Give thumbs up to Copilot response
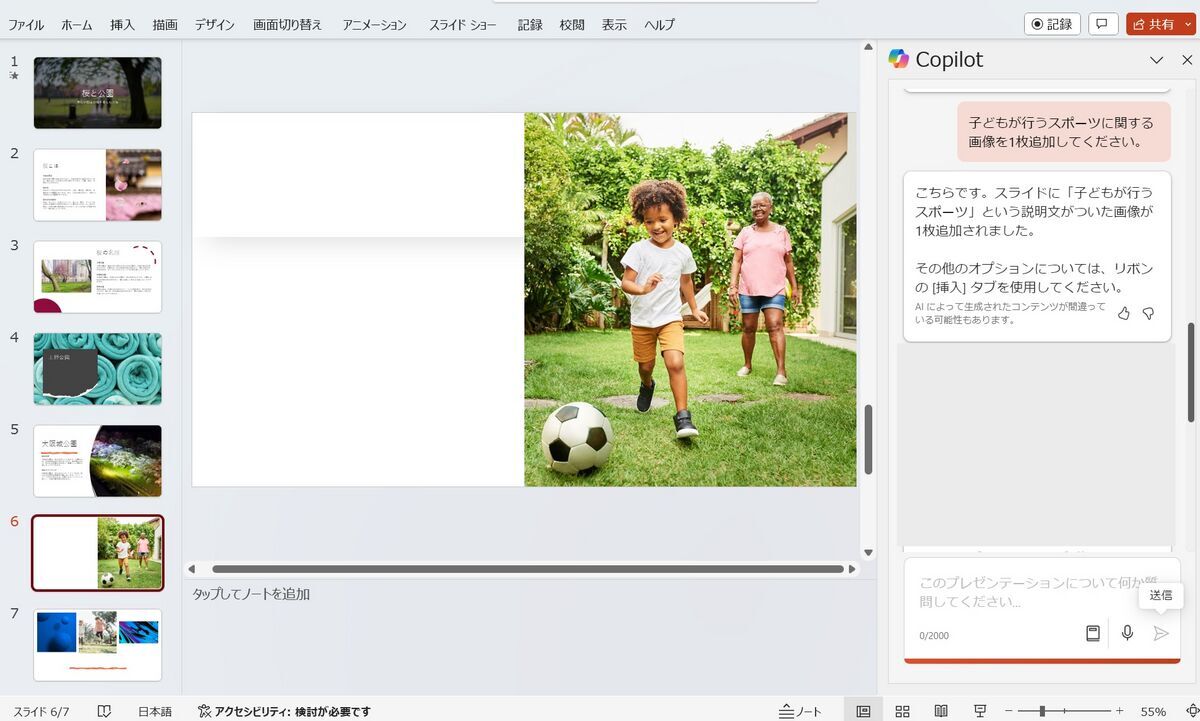The image size is (1200, 721). [x=1123, y=313]
